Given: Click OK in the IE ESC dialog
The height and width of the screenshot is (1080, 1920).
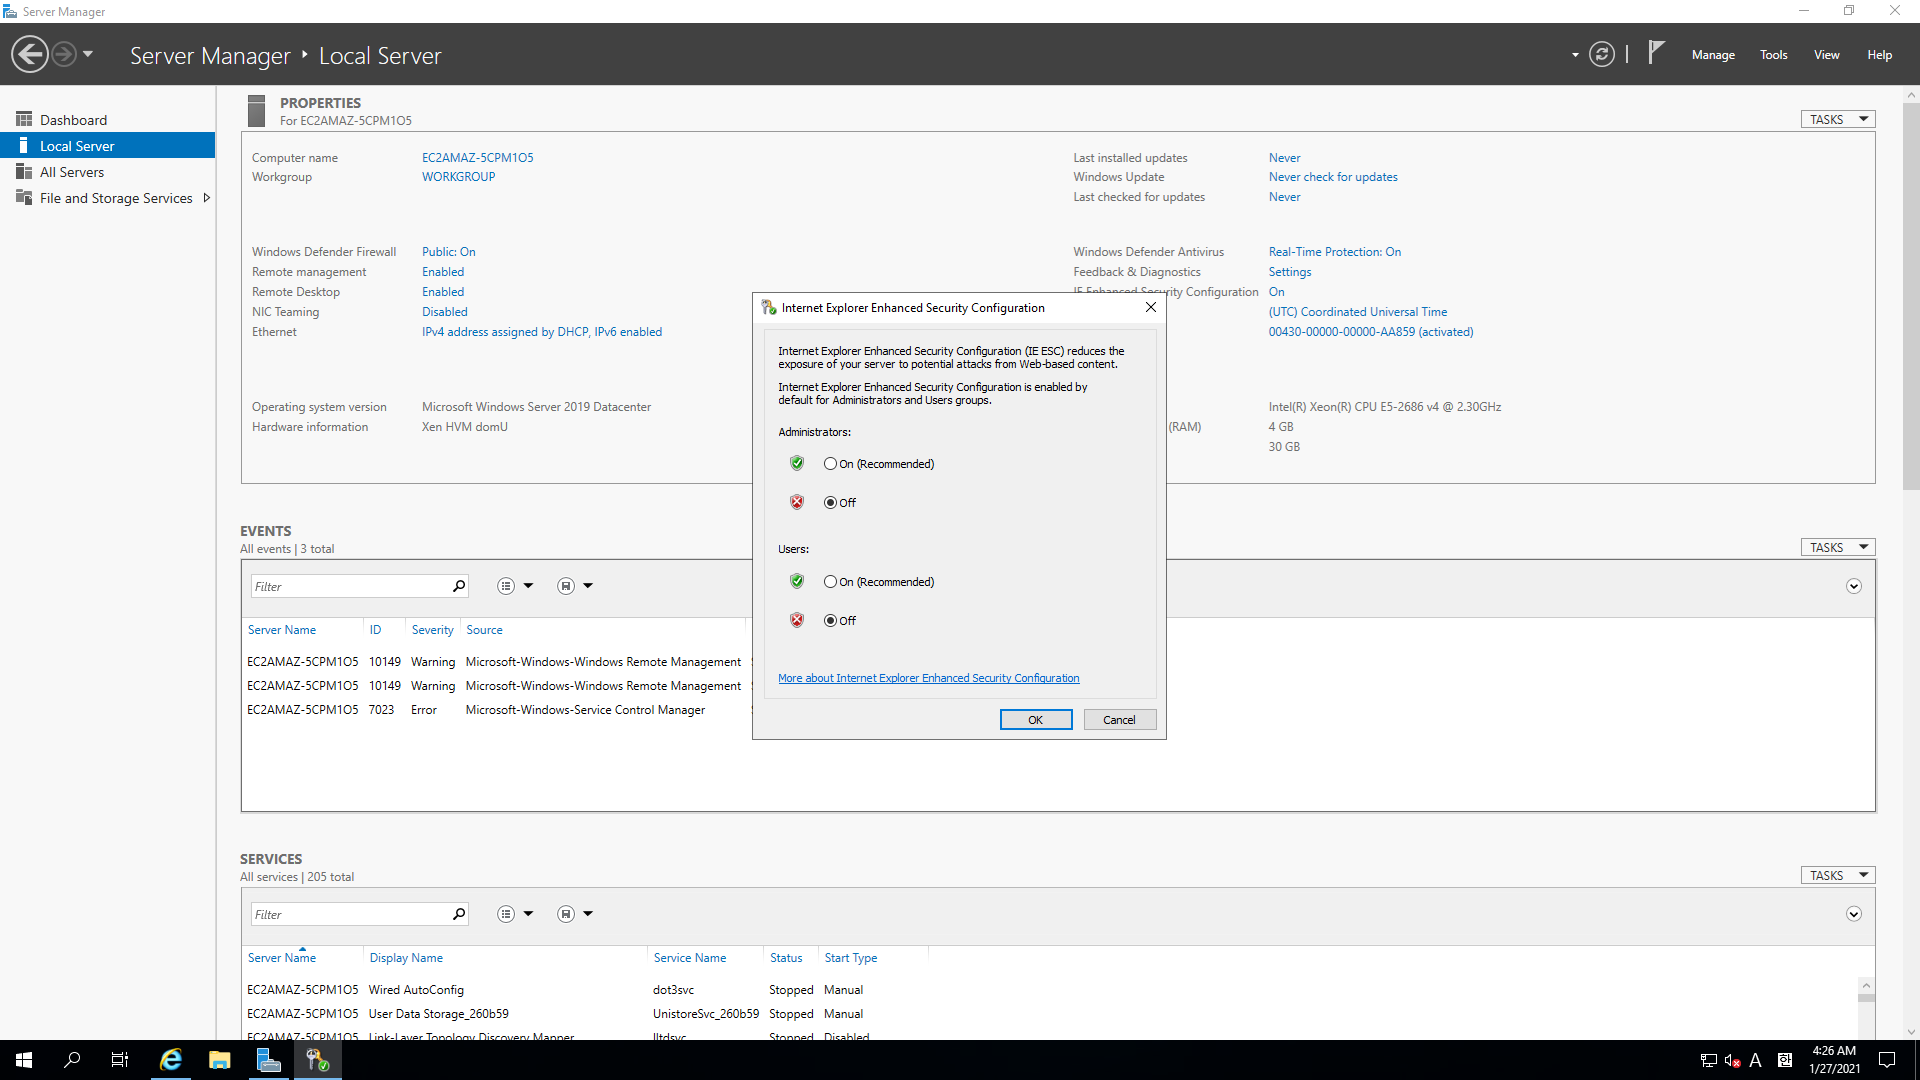Looking at the screenshot, I should coord(1035,720).
